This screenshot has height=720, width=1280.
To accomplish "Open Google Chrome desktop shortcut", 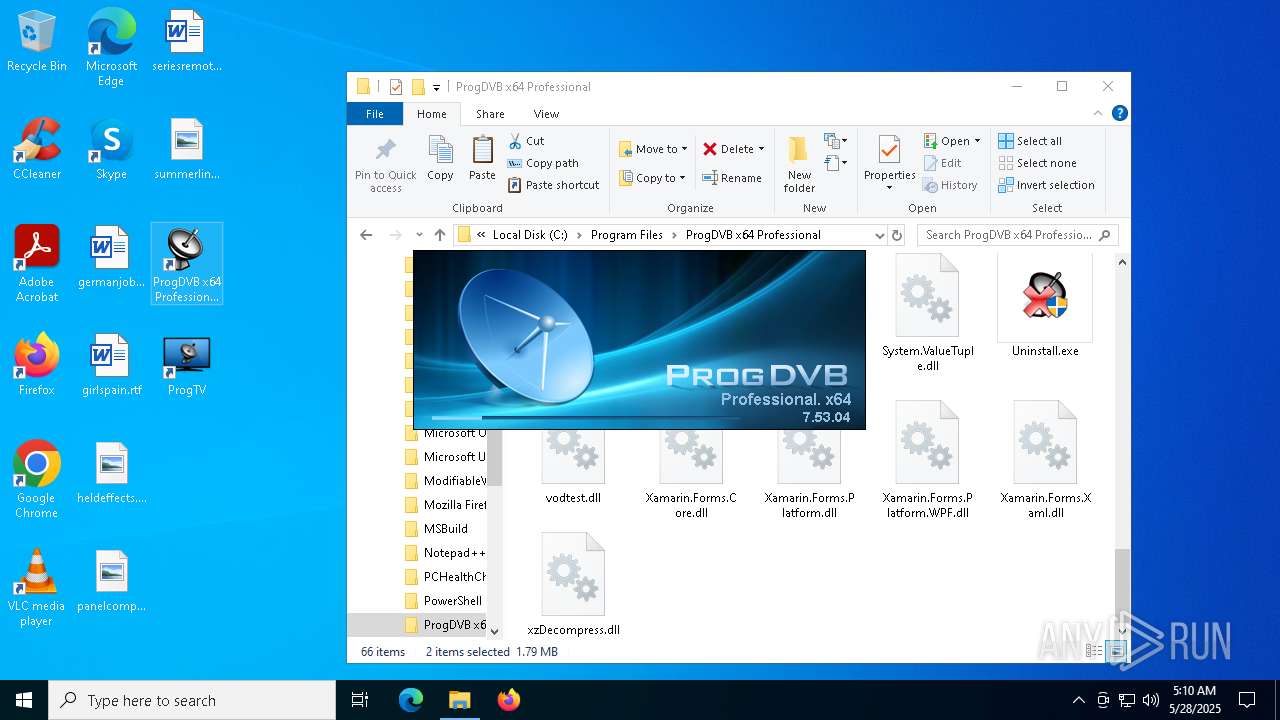I will coord(37,480).
